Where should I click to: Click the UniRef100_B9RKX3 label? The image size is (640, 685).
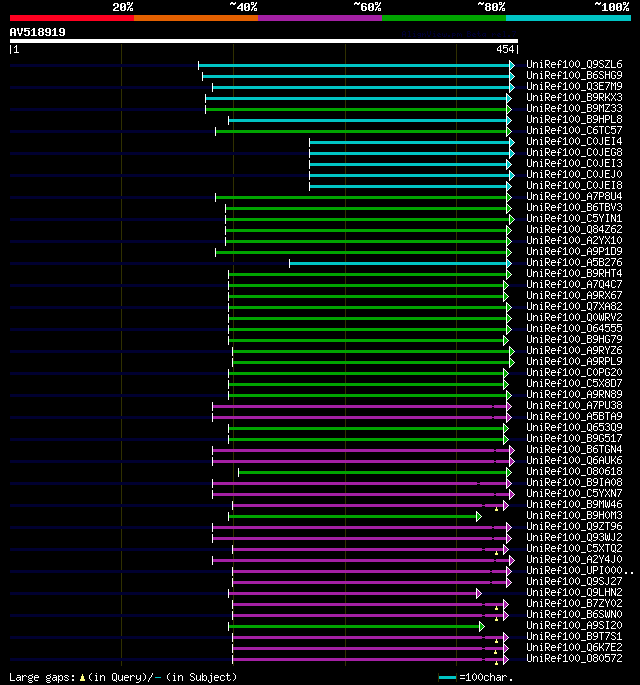coord(574,97)
